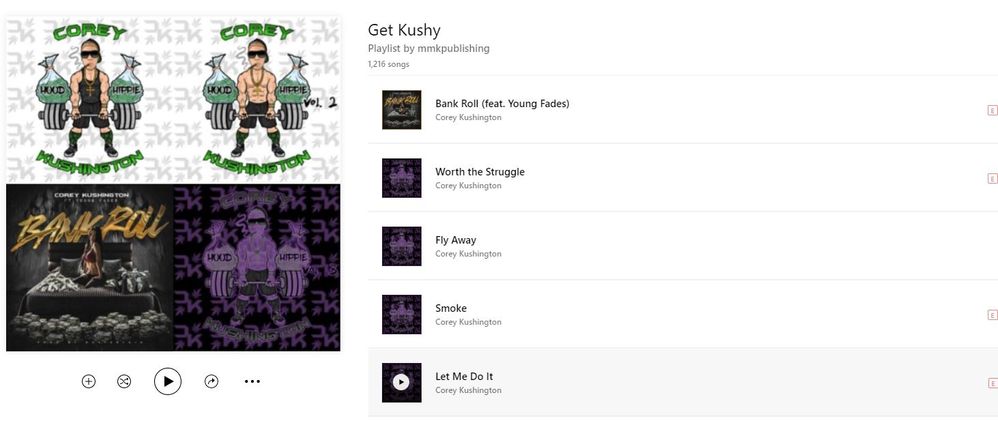
Task: Play the Get Kushy playlist
Action: tap(167, 382)
